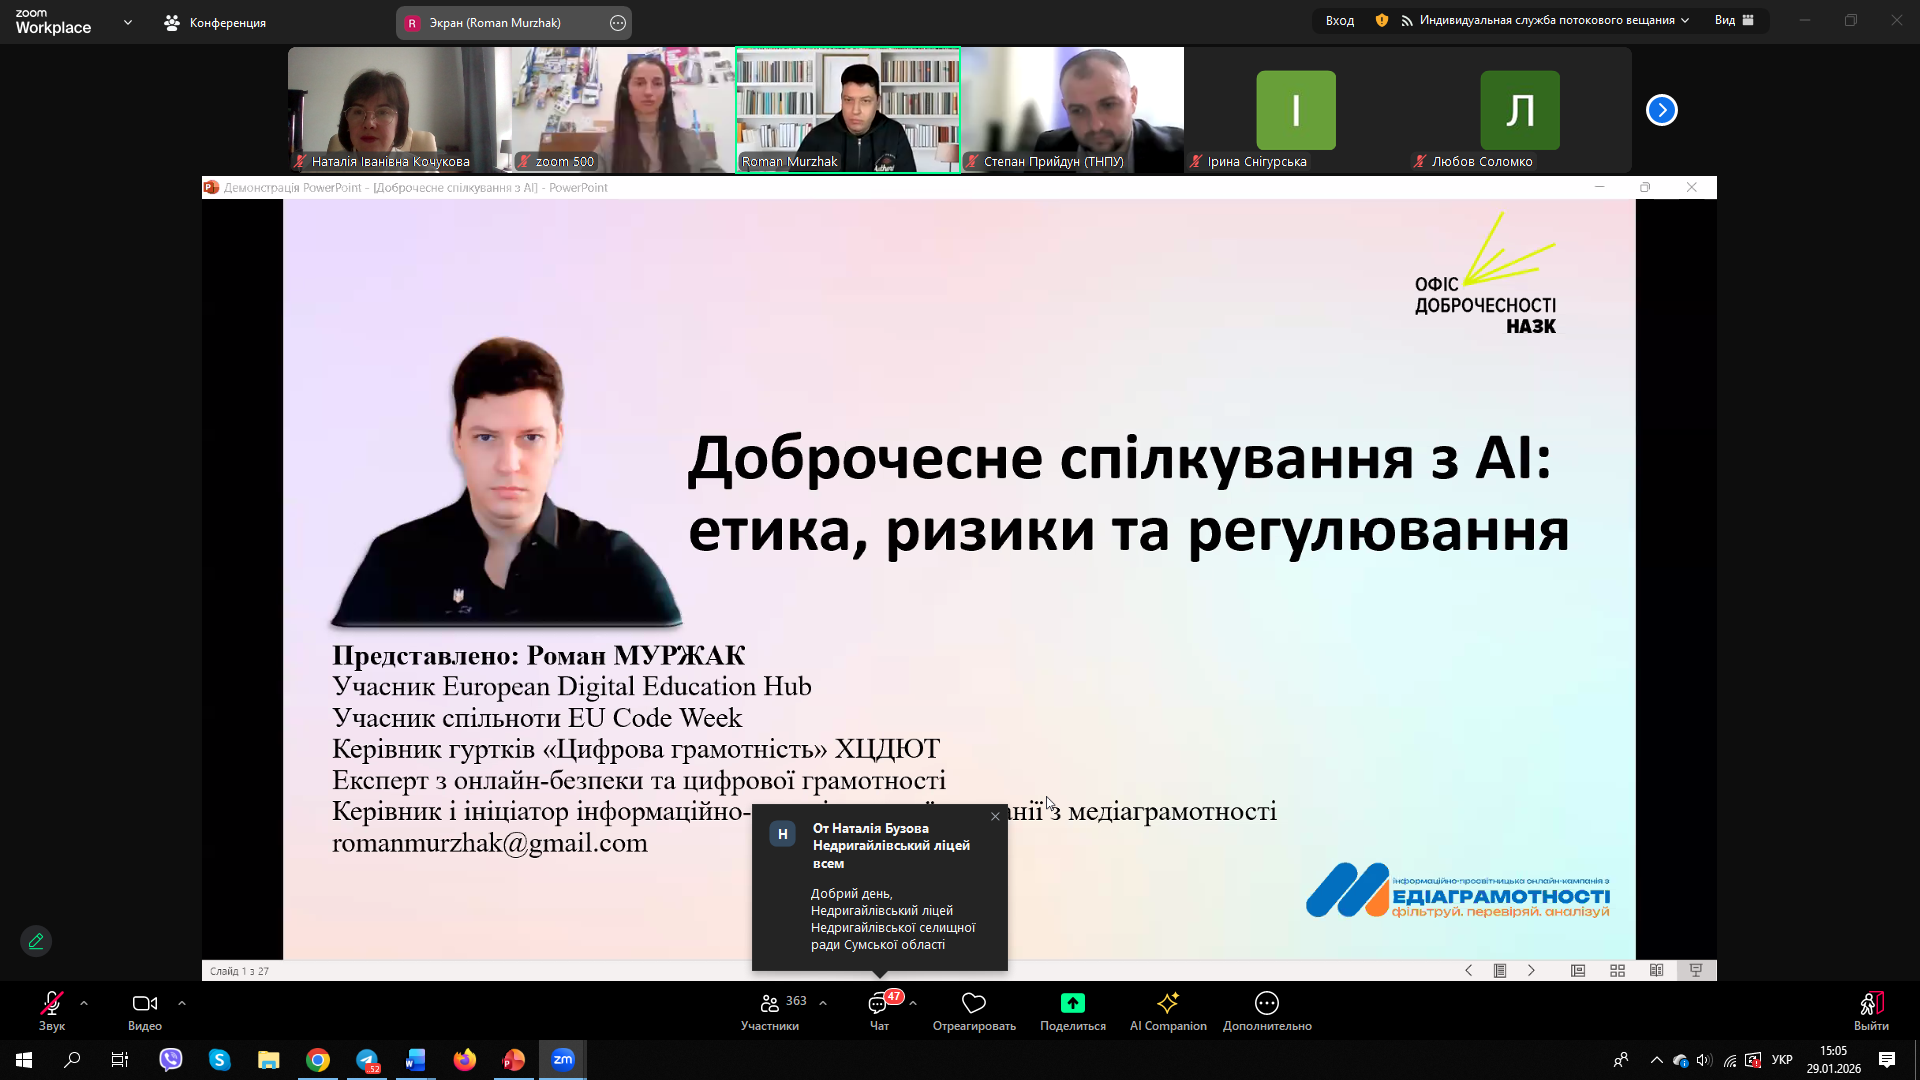The height and width of the screenshot is (1080, 1920).
Task: Toggle PowerPoint slide sorter view
Action: tap(1617, 971)
